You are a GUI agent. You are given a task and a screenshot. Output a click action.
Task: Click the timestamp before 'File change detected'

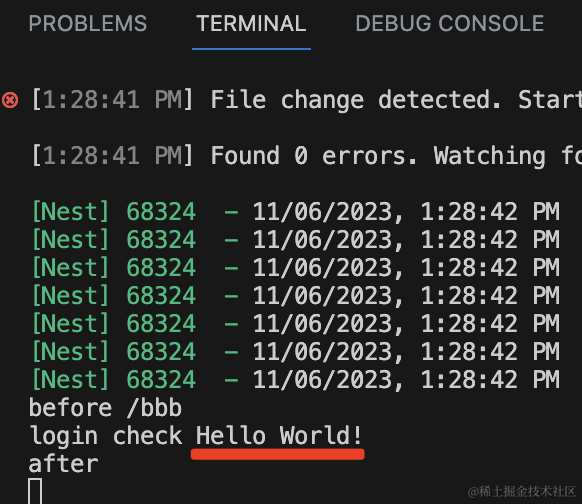tap(112, 100)
